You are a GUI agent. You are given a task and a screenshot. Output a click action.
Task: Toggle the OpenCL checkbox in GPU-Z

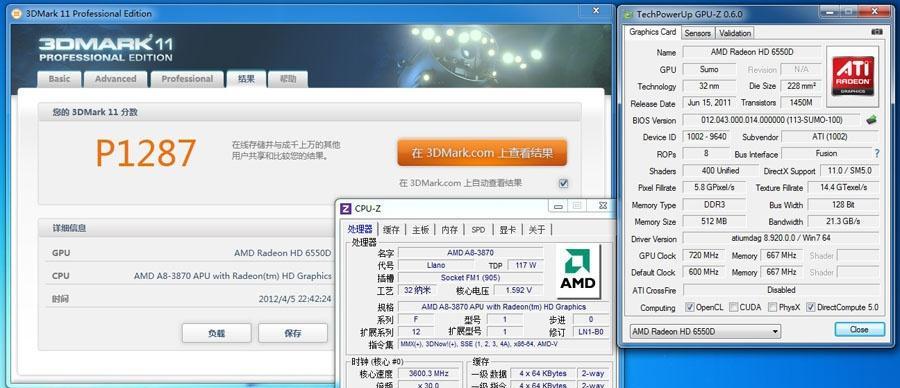click(690, 307)
